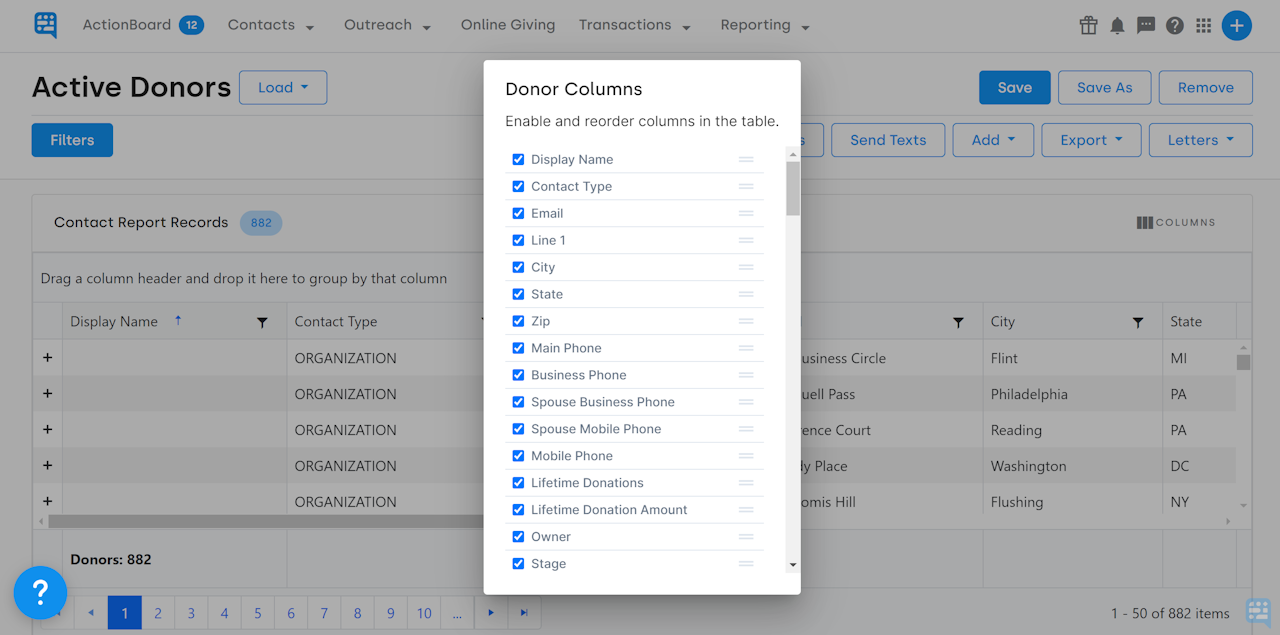Open the COLUMNS panel toggle

pos(1175,222)
